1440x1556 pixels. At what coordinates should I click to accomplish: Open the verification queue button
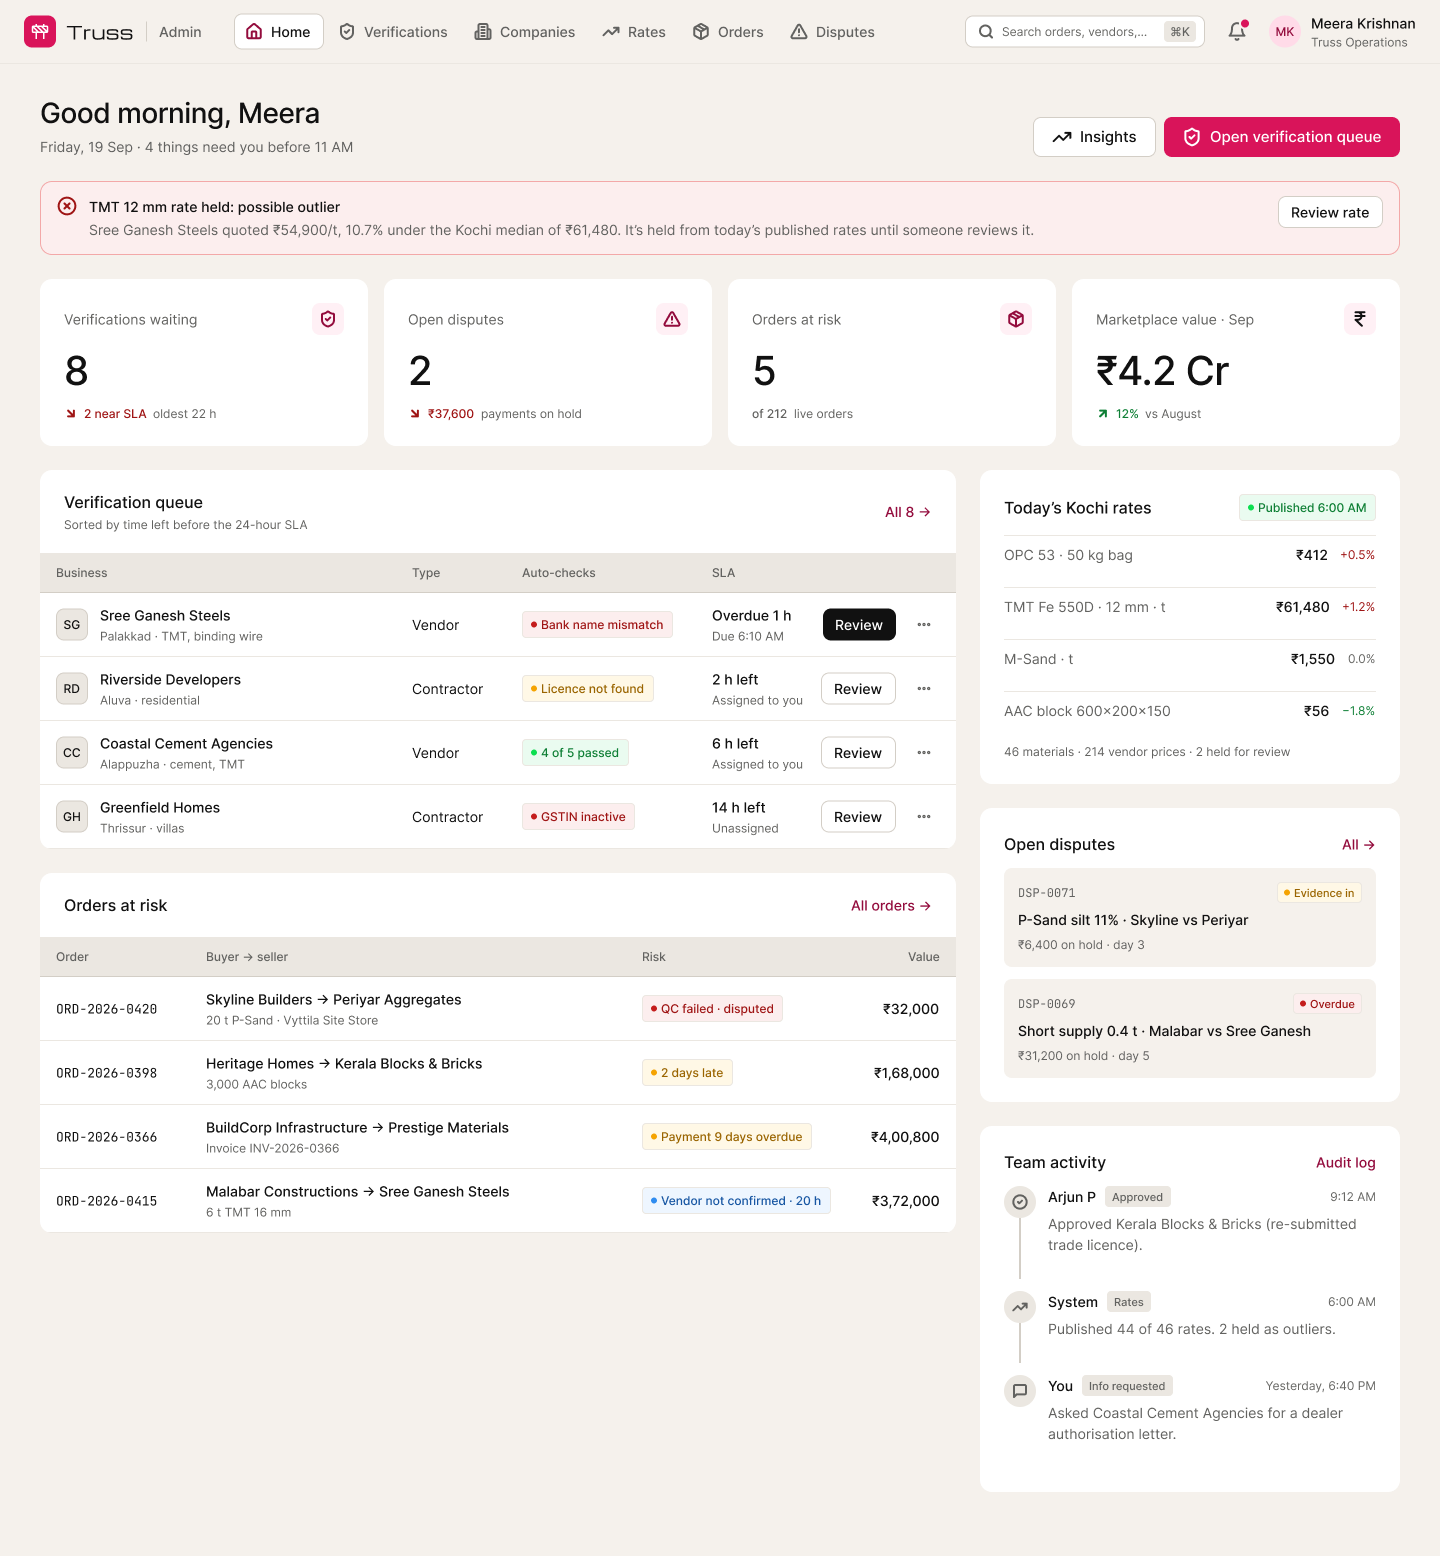(1282, 137)
